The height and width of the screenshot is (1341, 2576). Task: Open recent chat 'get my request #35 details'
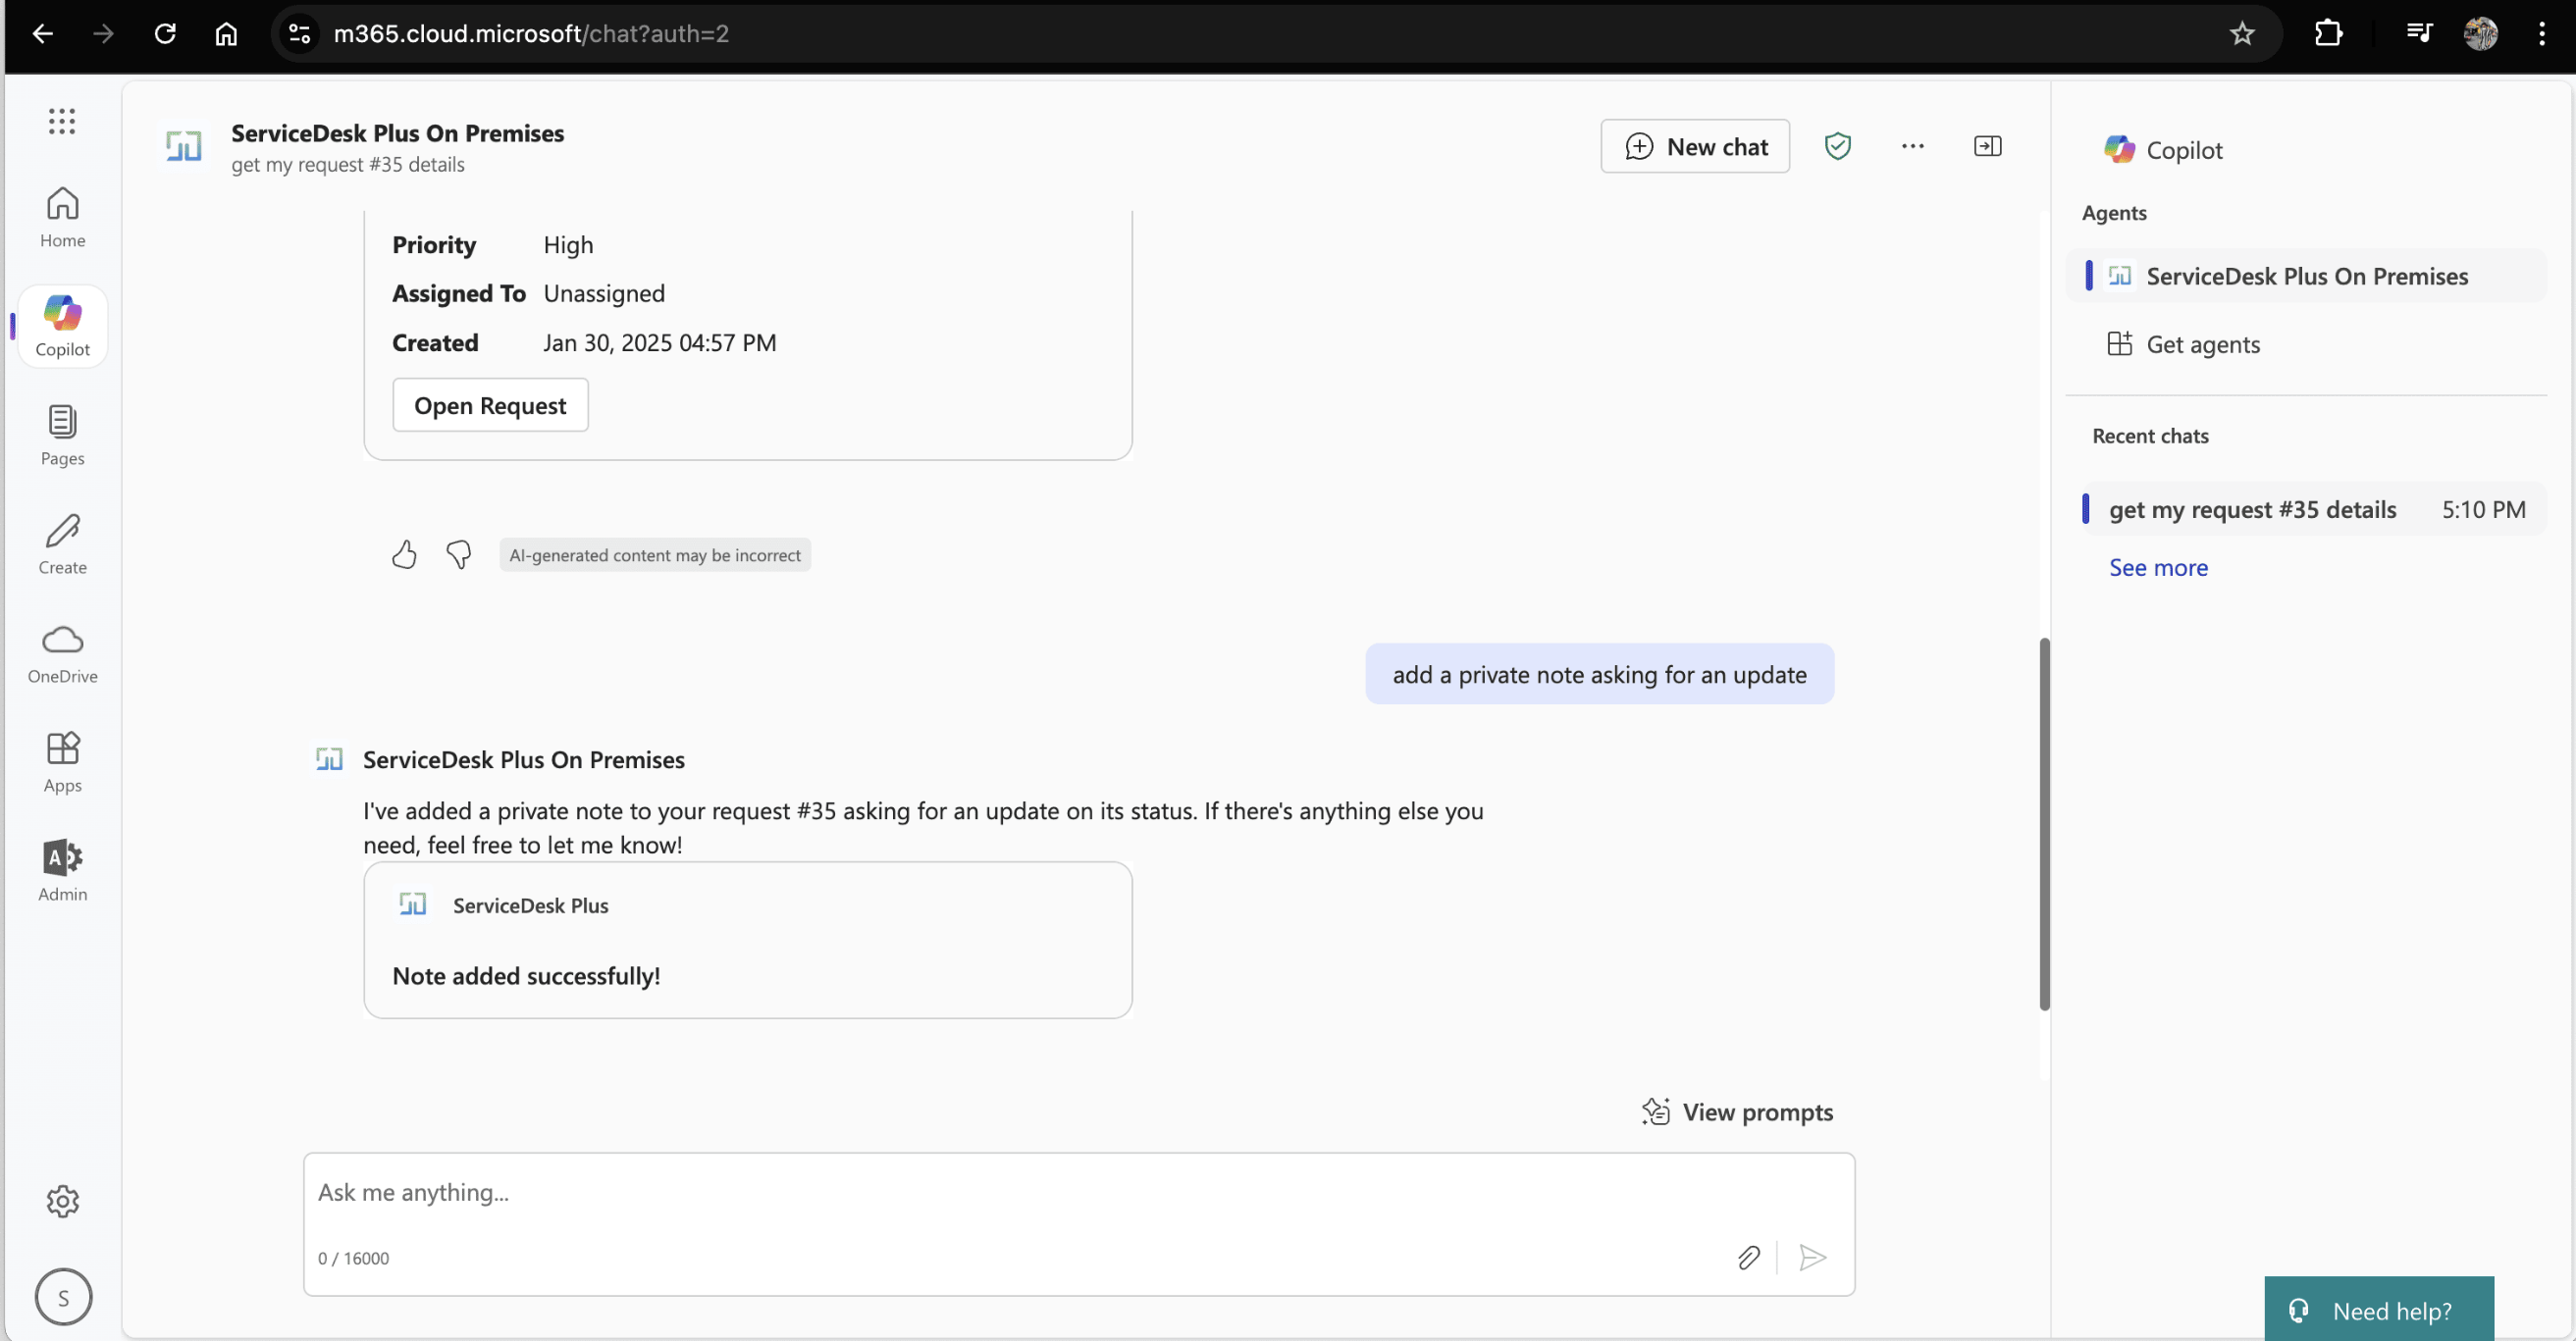(x=2314, y=509)
